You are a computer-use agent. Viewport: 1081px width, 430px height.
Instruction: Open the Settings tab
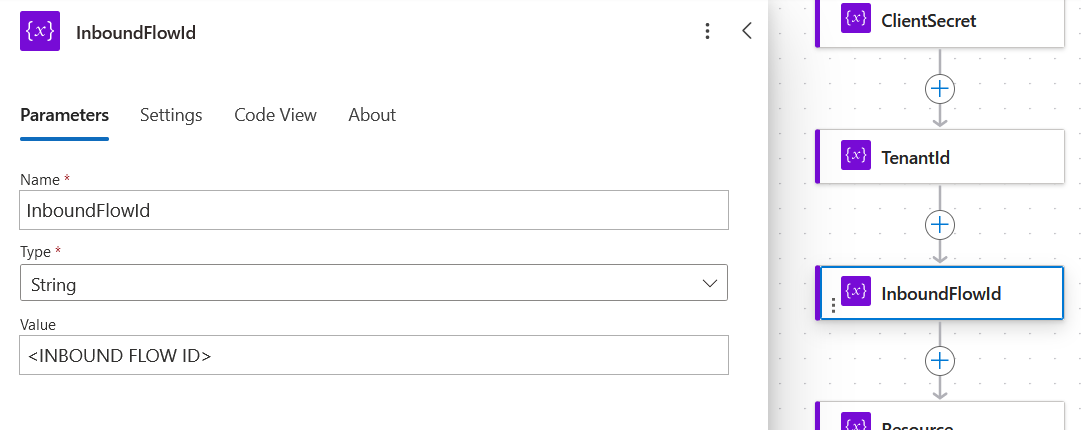point(171,115)
